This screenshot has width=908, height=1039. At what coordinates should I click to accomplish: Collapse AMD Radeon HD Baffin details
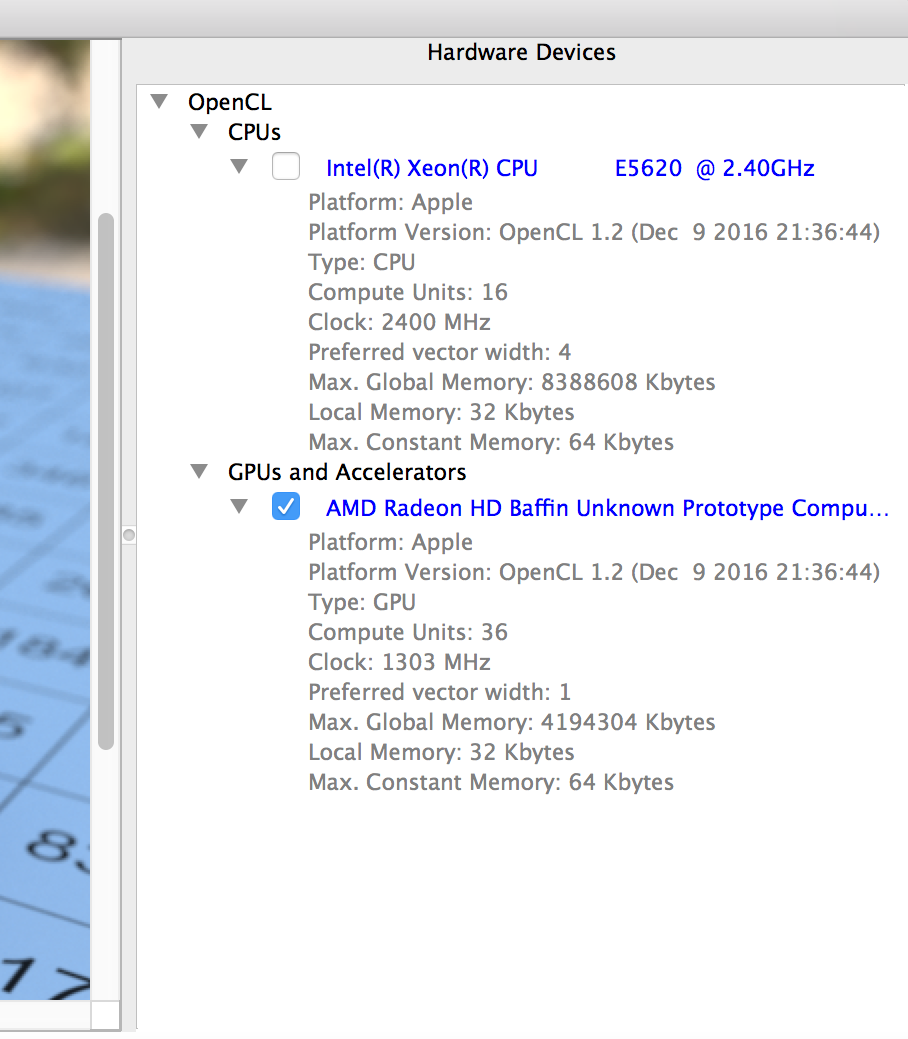(239, 506)
